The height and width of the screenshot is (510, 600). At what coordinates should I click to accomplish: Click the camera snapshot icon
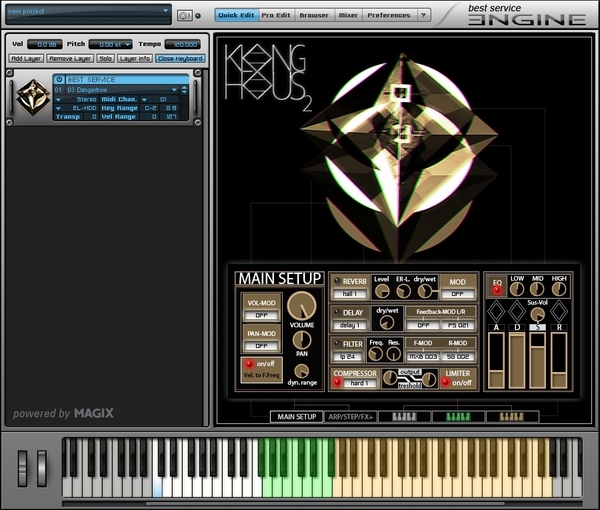point(184,15)
